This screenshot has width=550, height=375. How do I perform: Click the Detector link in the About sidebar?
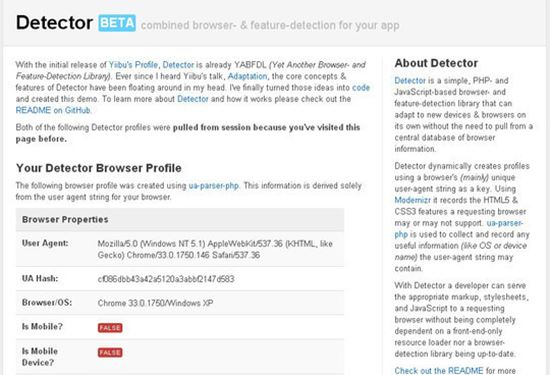point(410,81)
